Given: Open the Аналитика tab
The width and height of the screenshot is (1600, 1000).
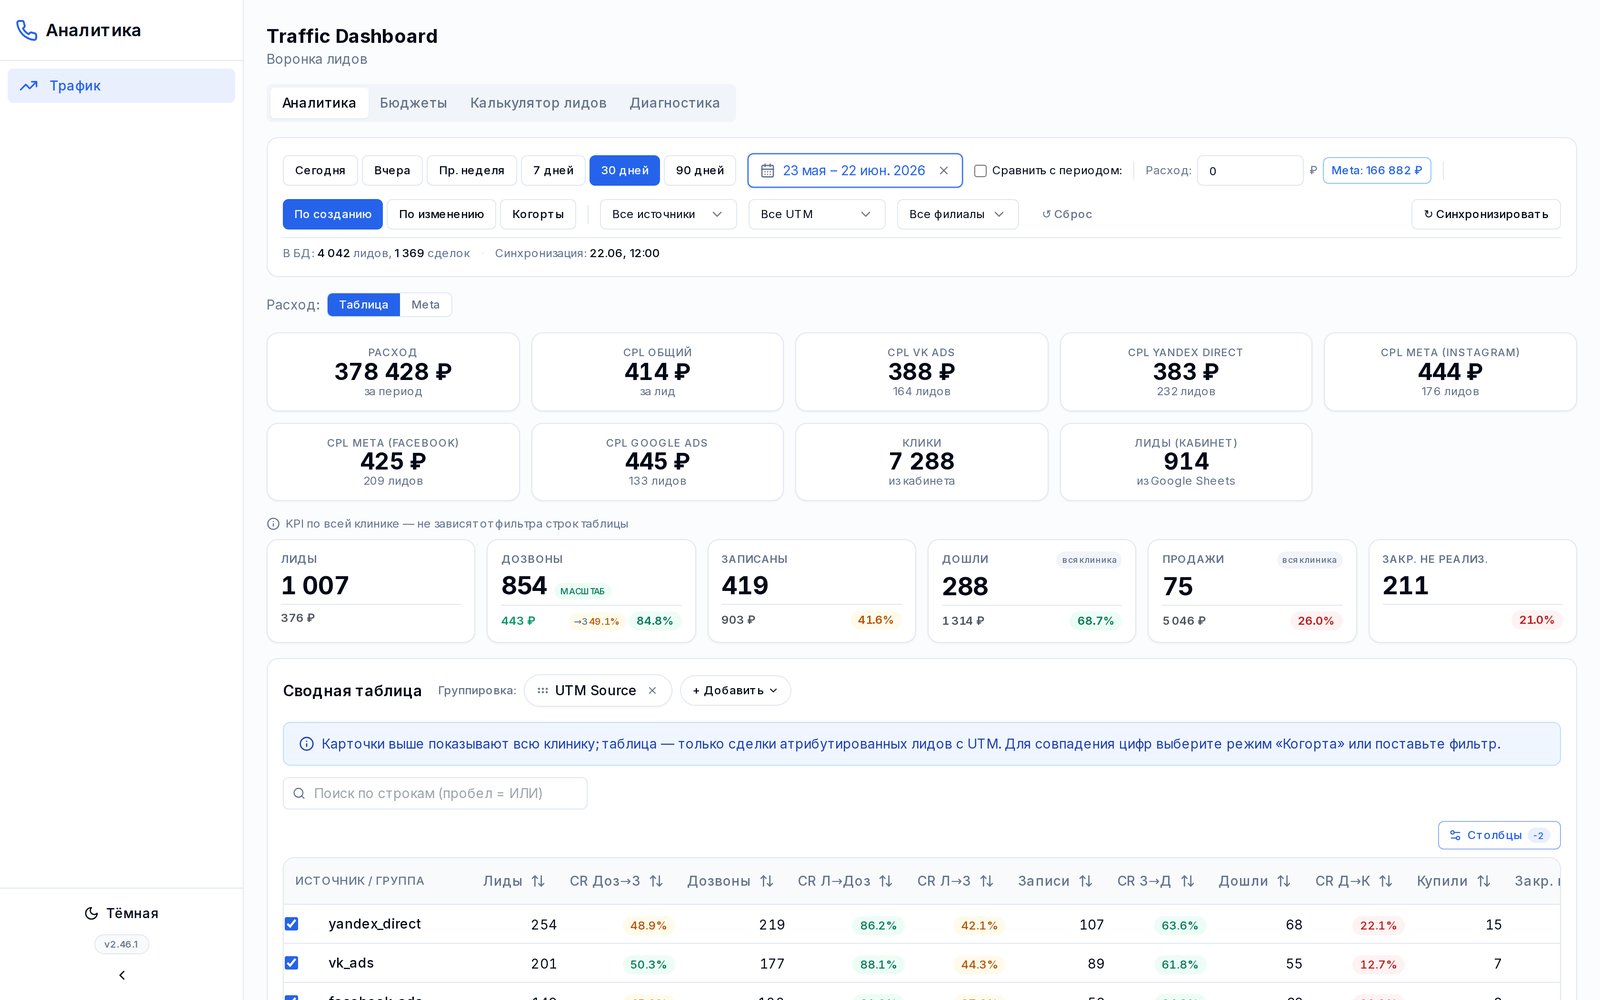Looking at the screenshot, I should 319,103.
